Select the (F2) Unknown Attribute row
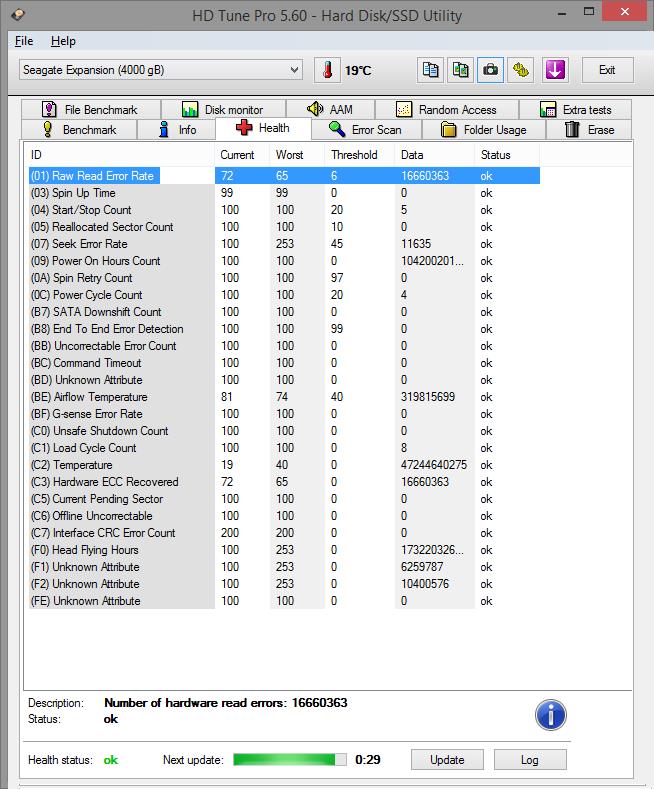Viewport: 654px width, 789px height. 284,584
